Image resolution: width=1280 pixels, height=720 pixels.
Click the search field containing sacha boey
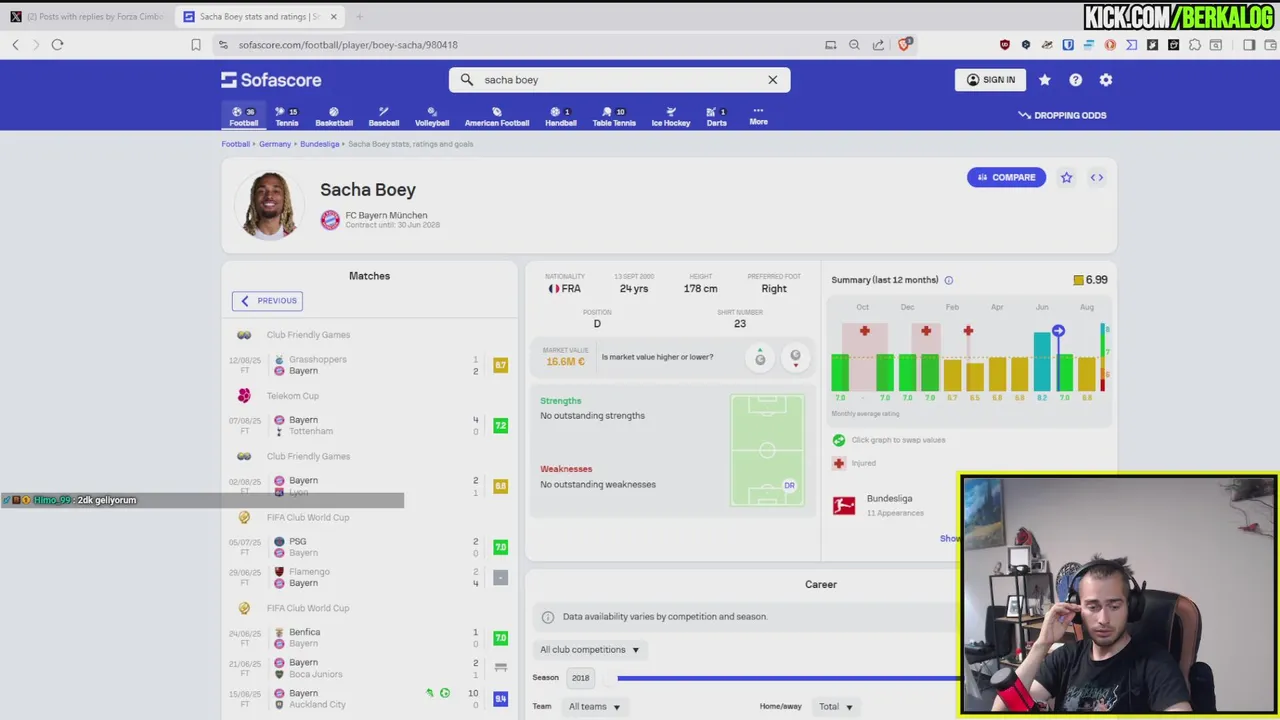[619, 80]
